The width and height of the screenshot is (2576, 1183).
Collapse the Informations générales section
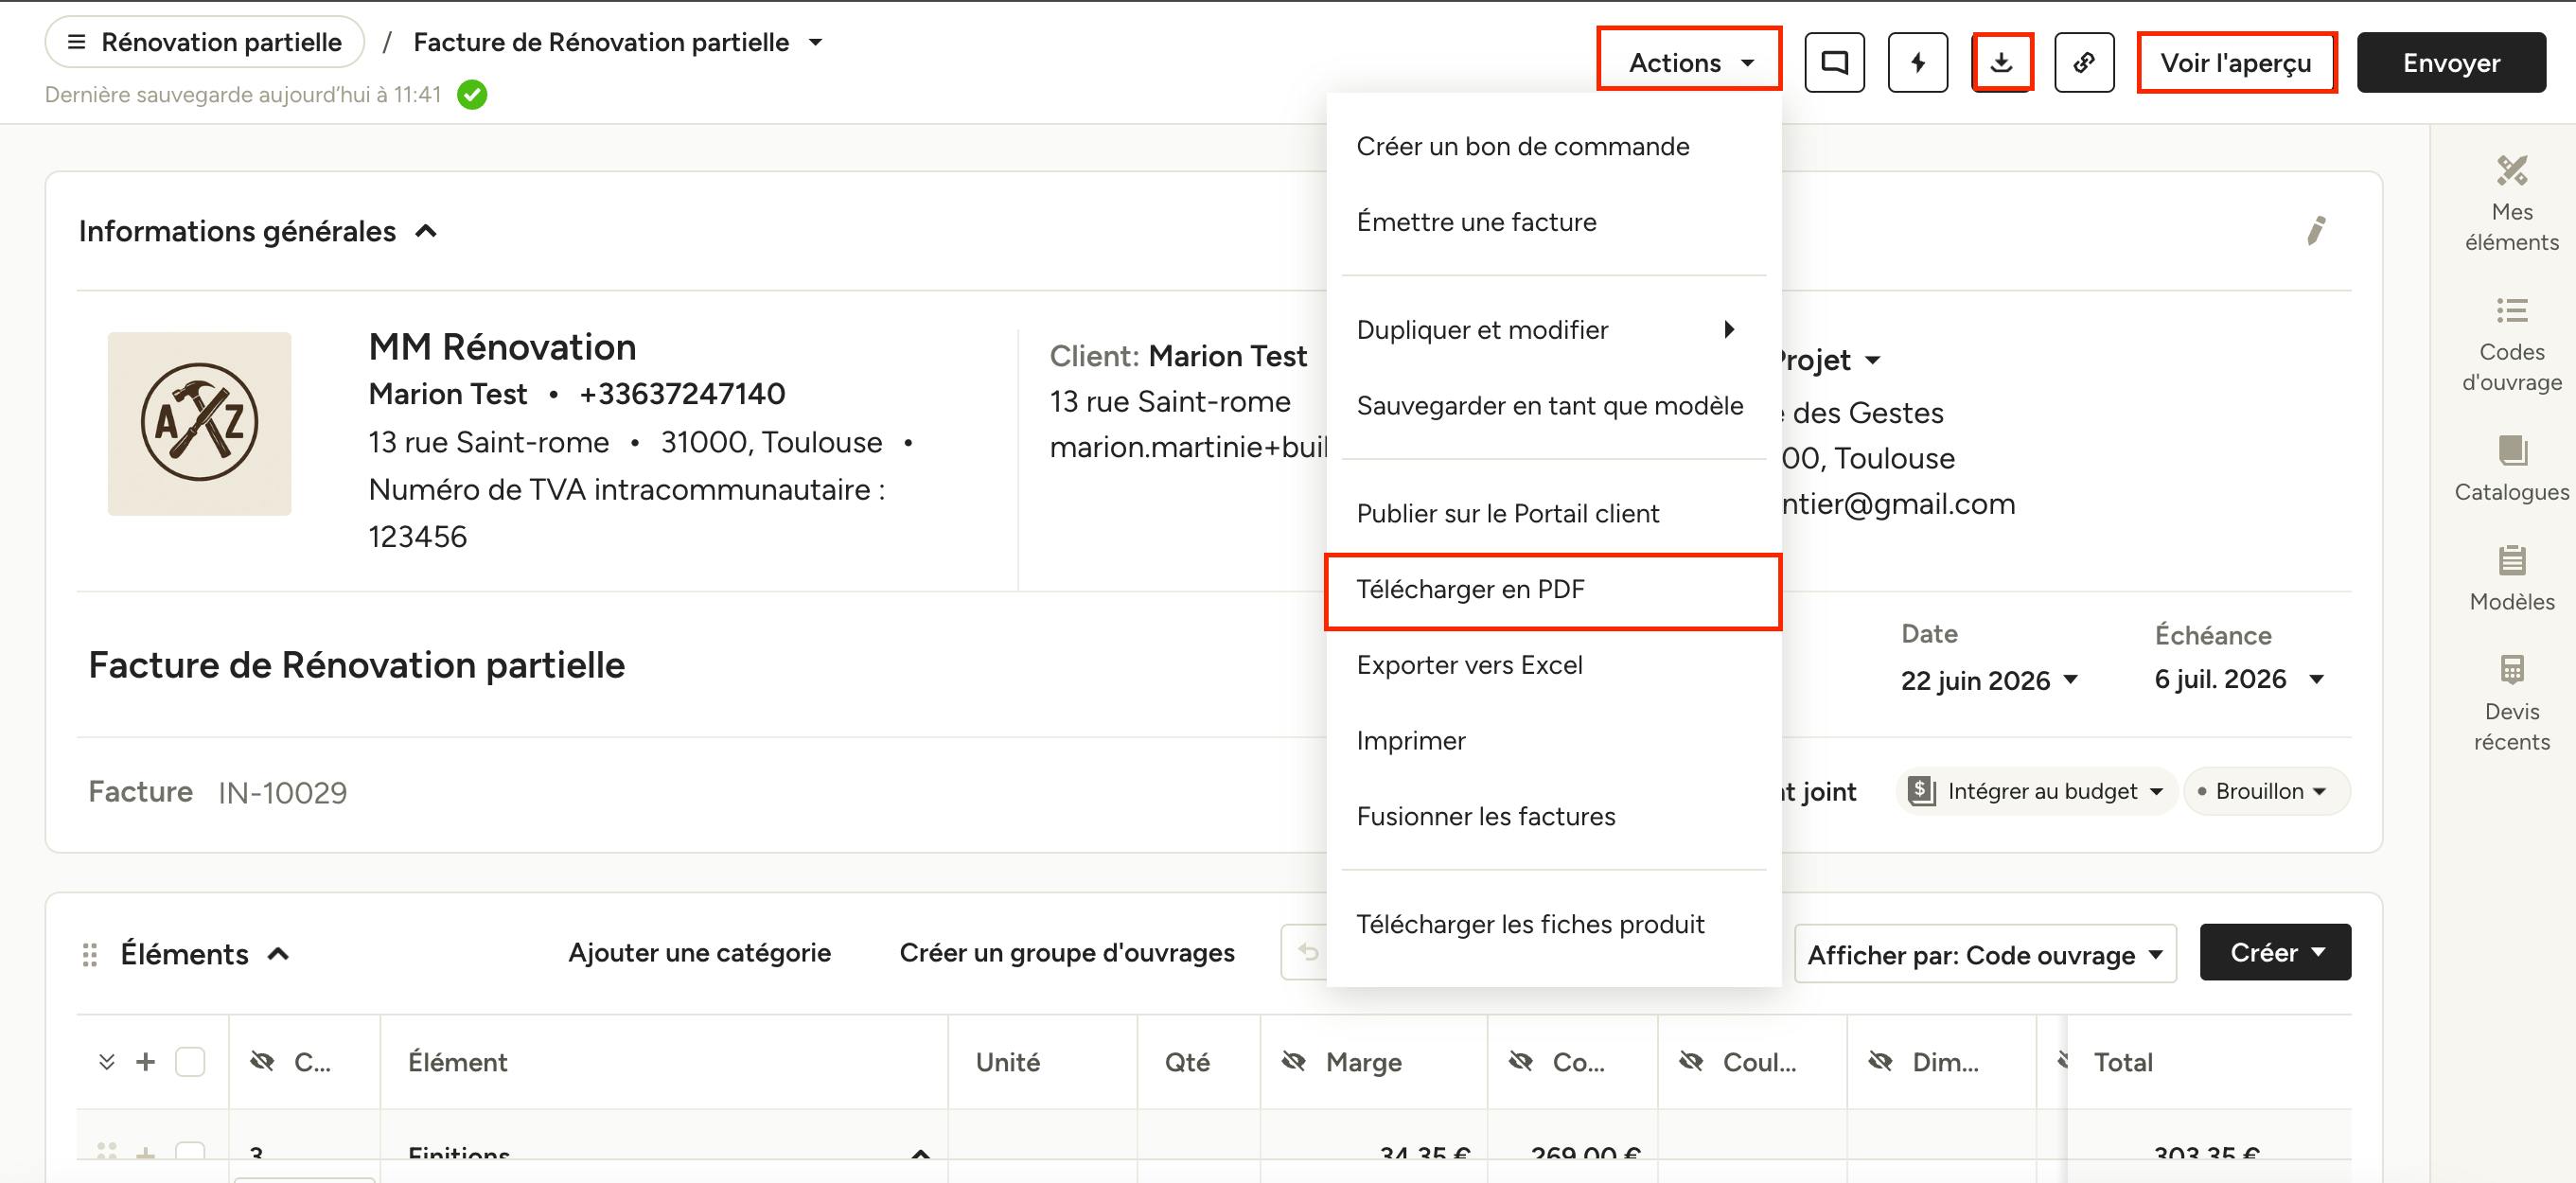[426, 231]
